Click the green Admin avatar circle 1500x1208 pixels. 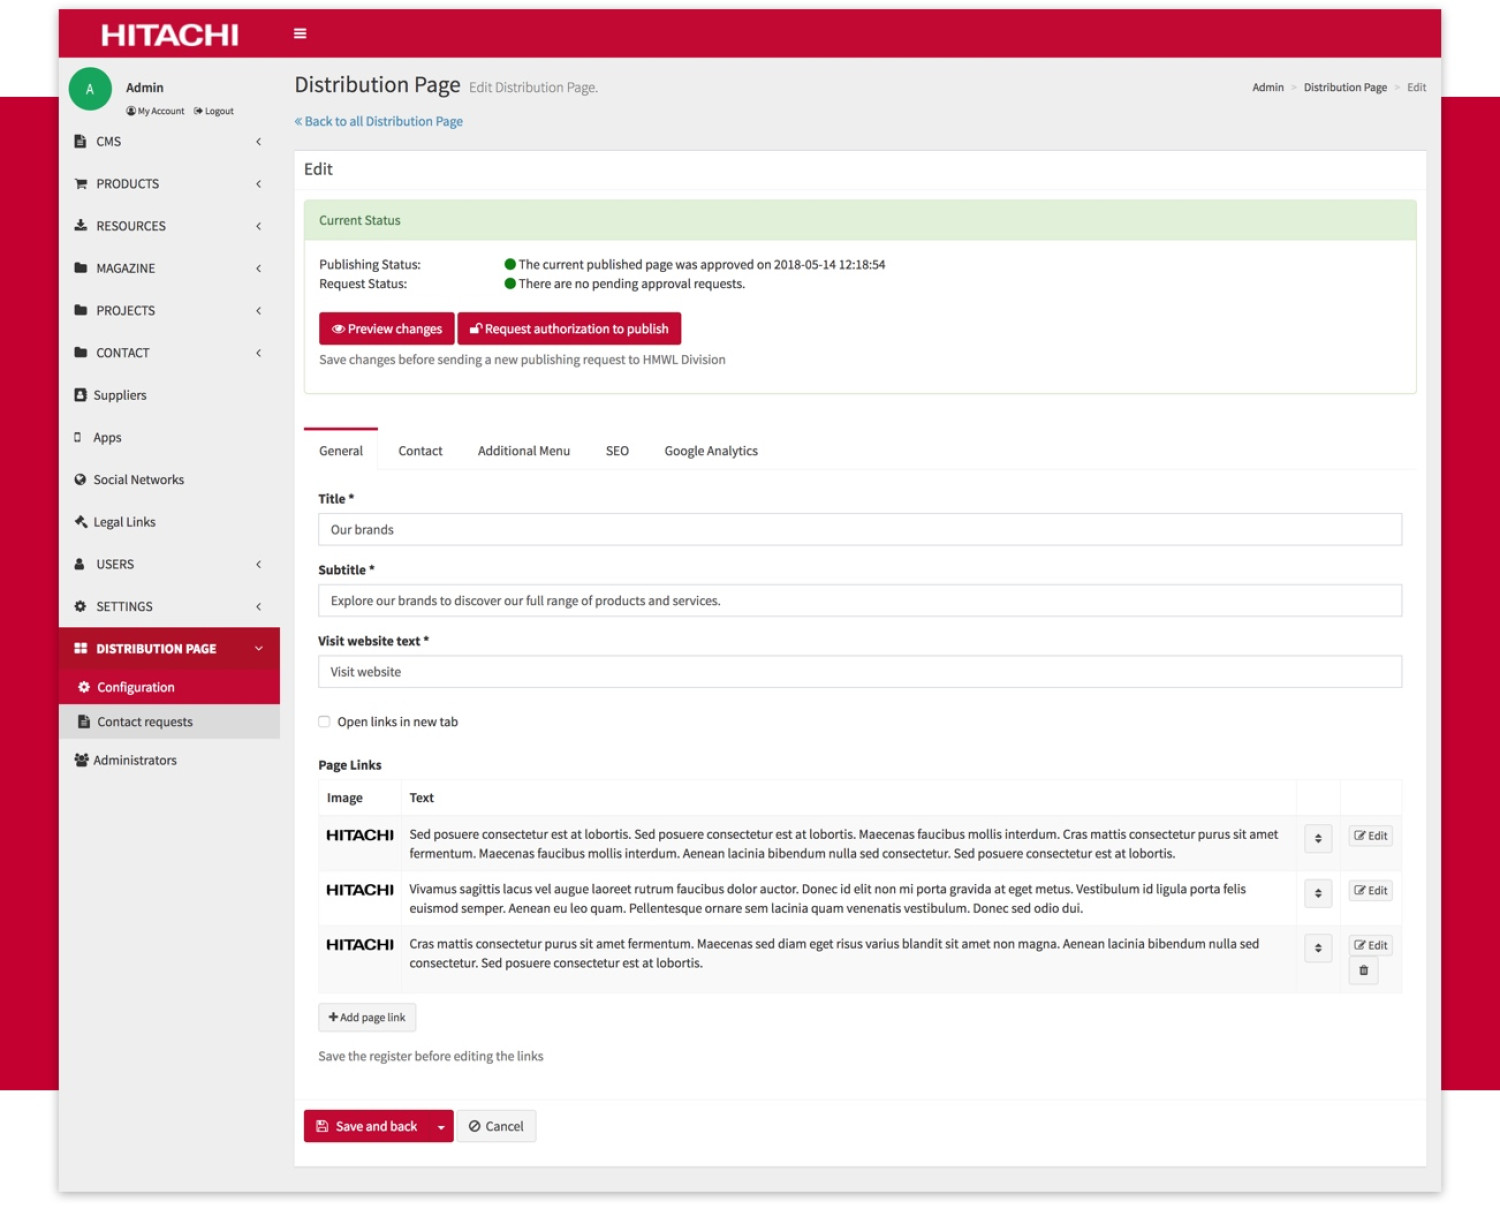click(90, 89)
